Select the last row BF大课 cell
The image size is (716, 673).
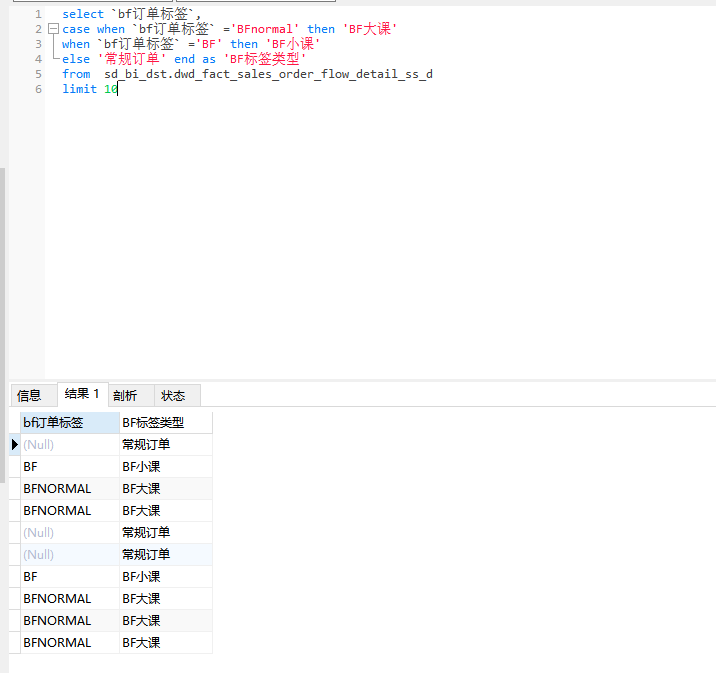tap(166, 642)
